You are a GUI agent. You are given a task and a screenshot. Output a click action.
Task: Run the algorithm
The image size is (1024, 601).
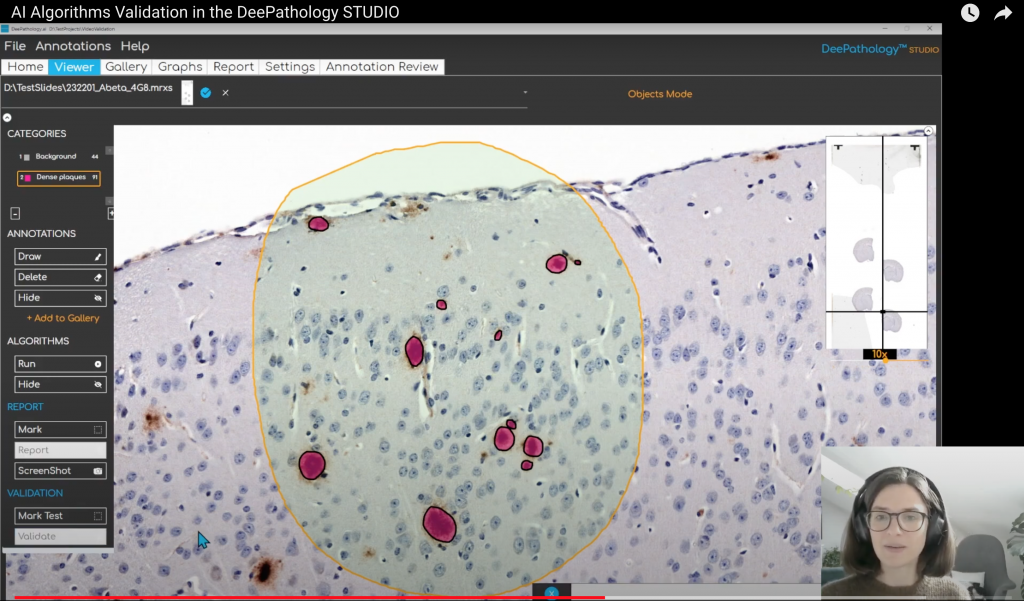(60, 364)
